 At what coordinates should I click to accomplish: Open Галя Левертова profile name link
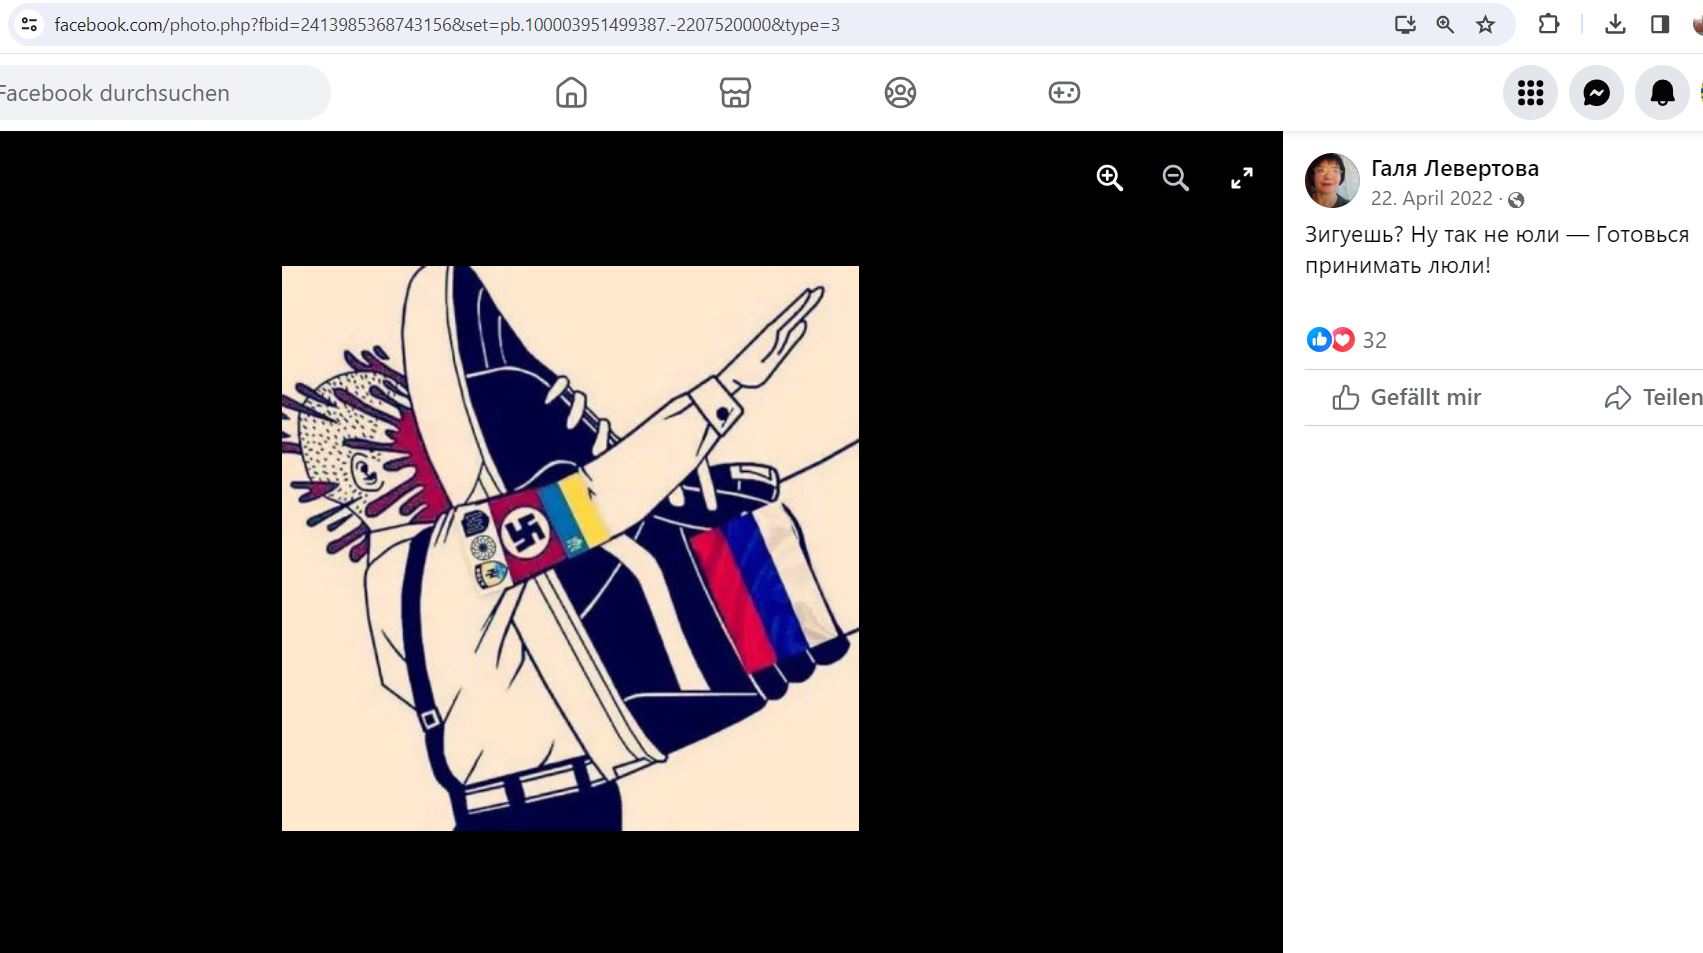point(1455,168)
